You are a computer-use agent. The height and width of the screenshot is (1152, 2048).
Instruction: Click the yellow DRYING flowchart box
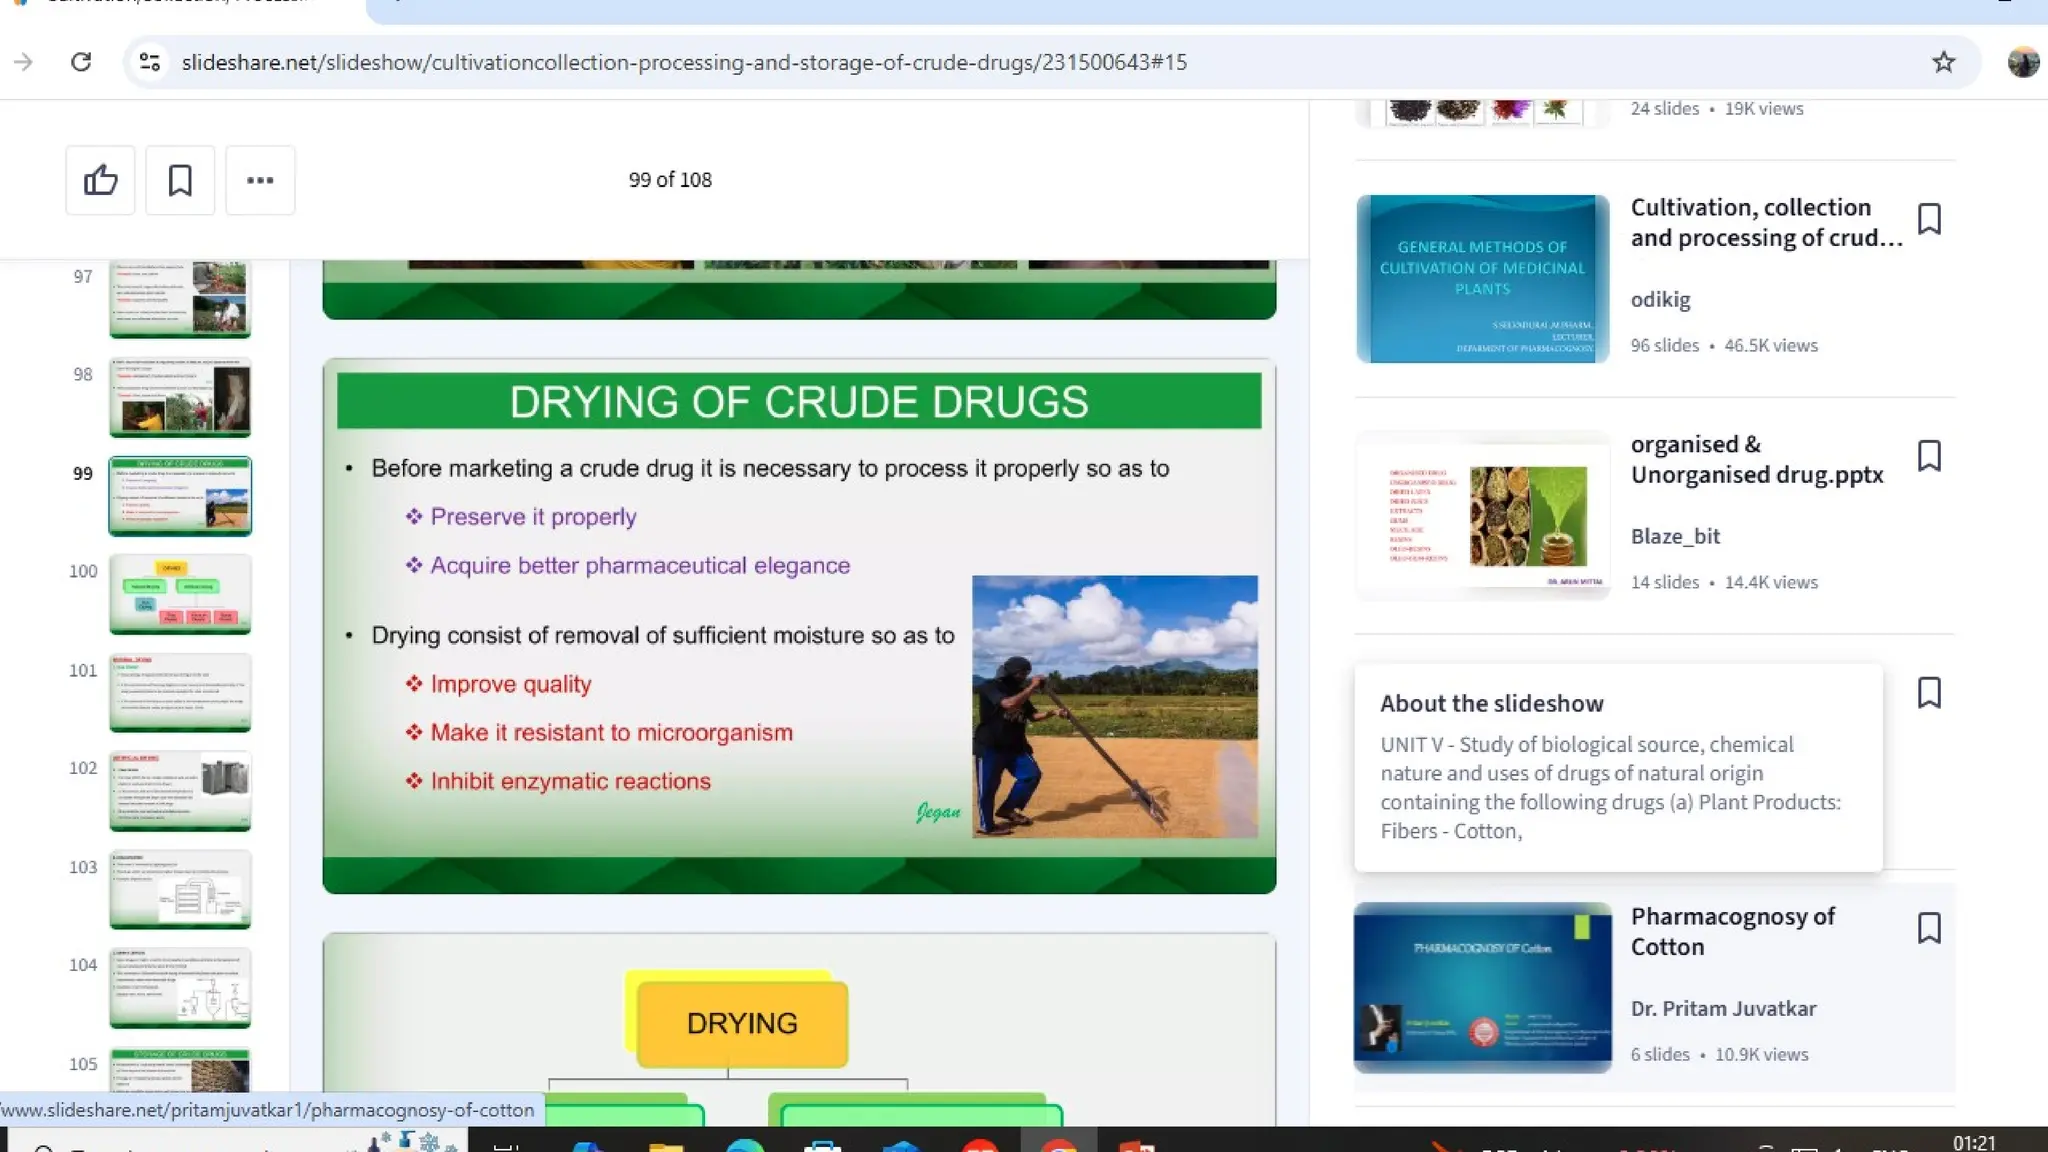742,1023
